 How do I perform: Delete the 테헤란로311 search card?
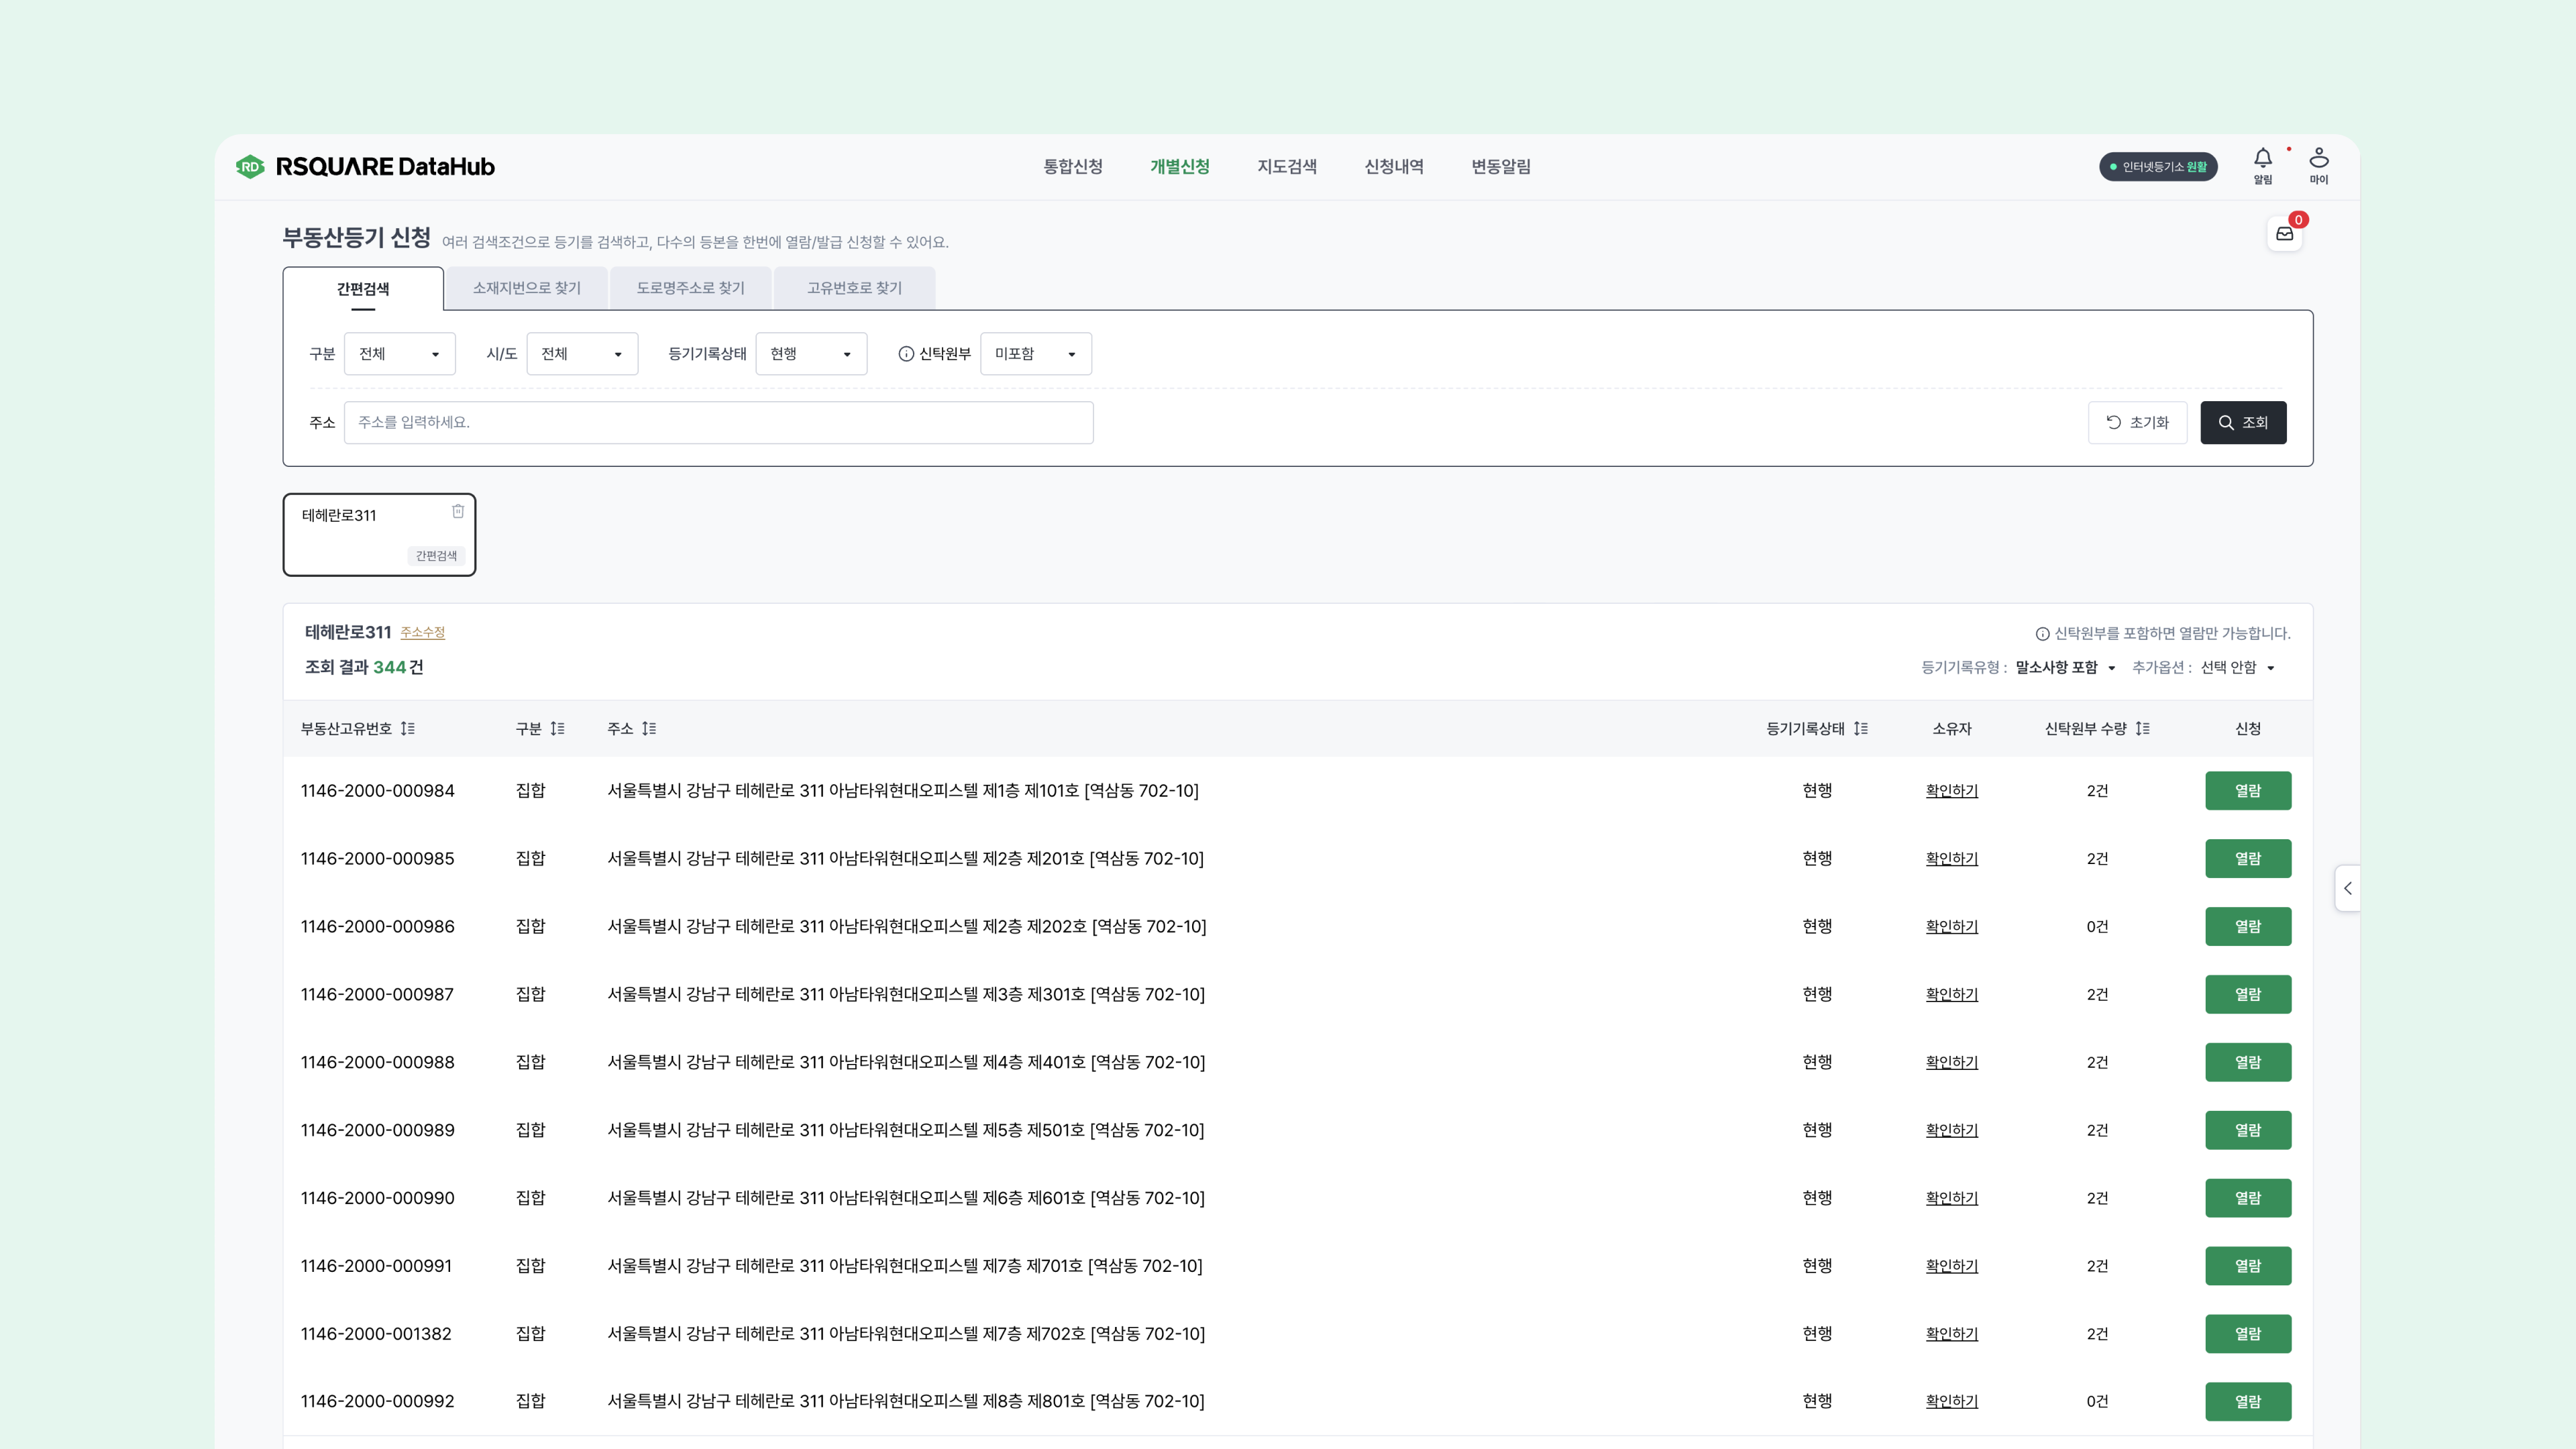(458, 511)
